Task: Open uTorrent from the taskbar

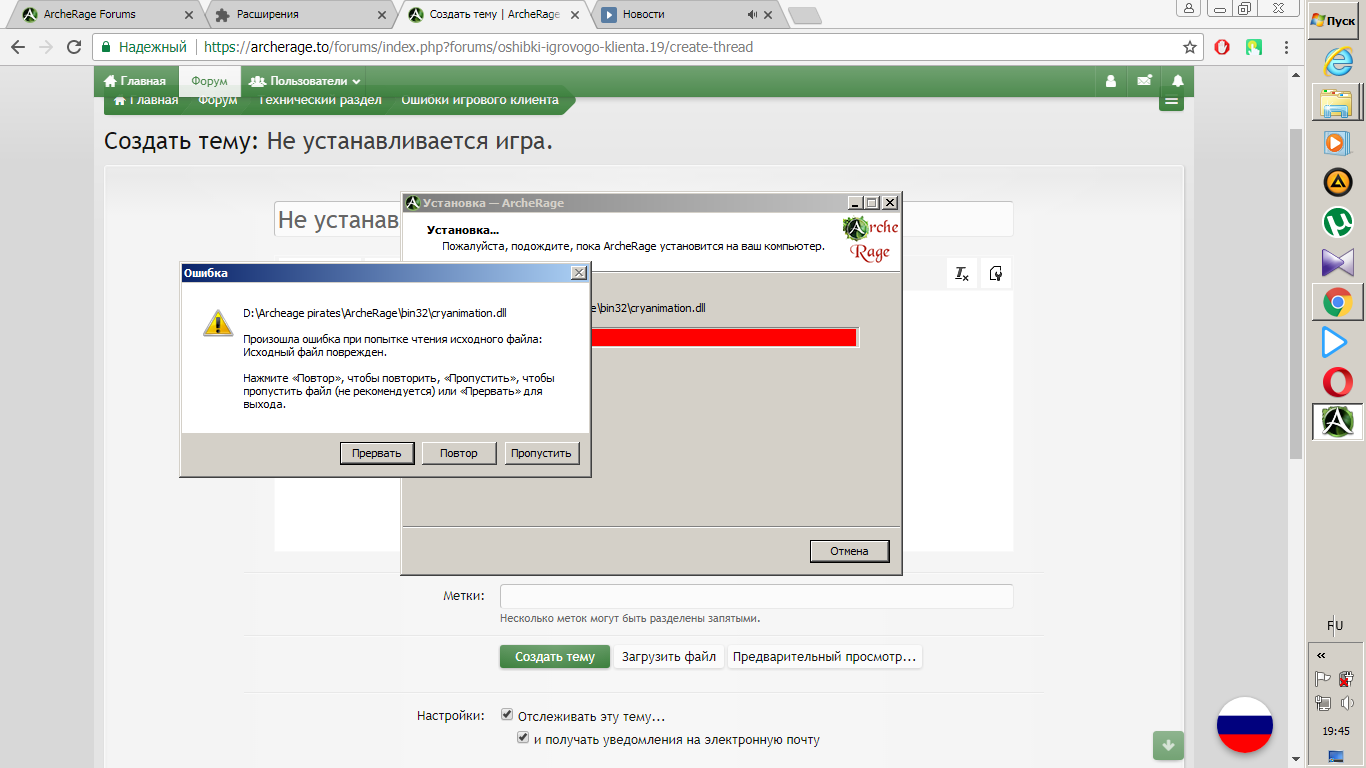Action: (1337, 222)
